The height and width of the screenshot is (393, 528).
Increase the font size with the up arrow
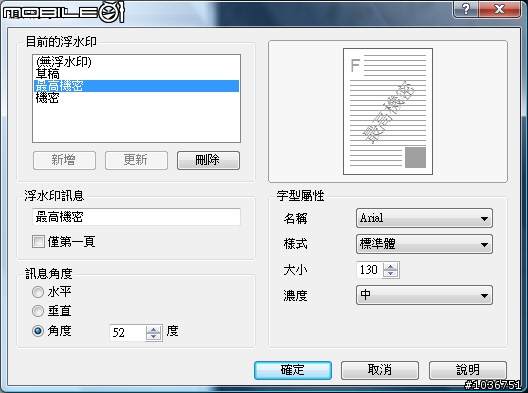391,267
